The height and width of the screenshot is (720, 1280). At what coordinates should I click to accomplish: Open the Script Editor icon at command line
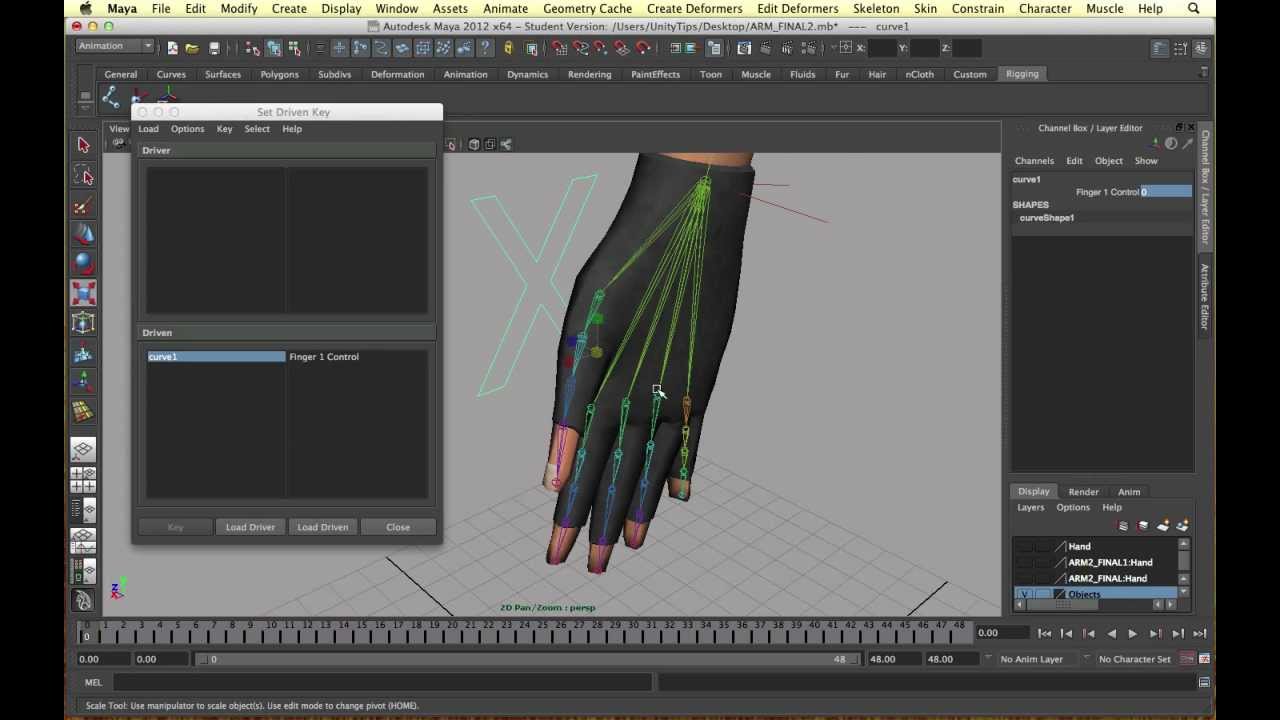[x=1204, y=682]
